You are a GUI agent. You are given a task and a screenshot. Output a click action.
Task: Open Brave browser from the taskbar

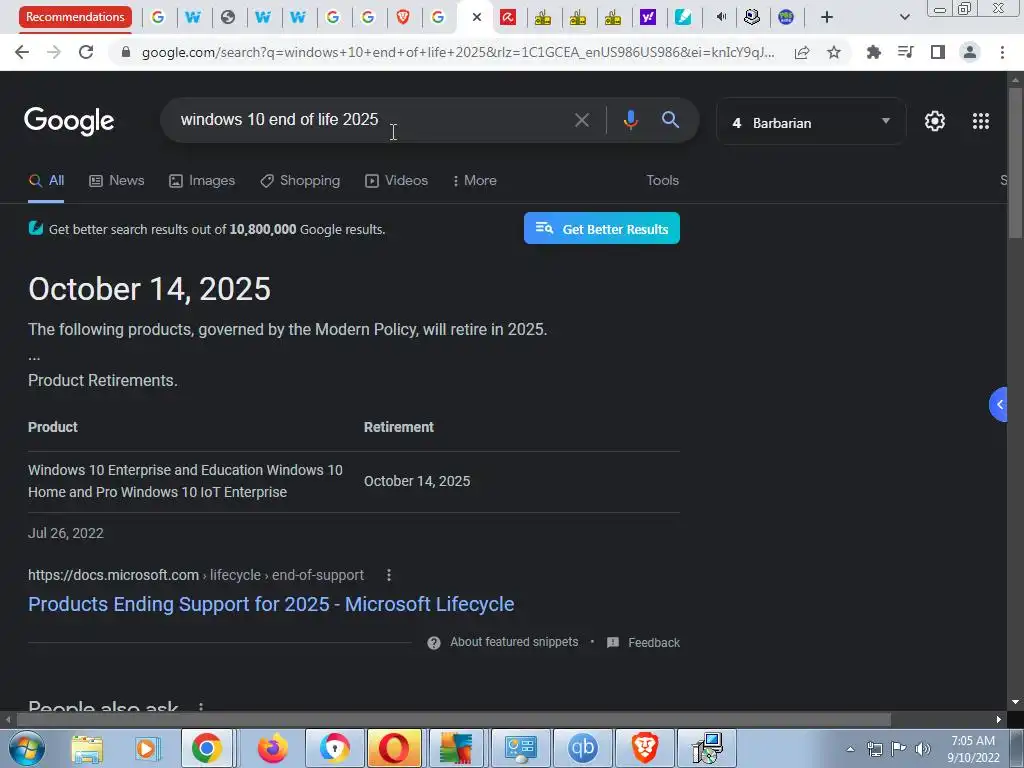645,748
